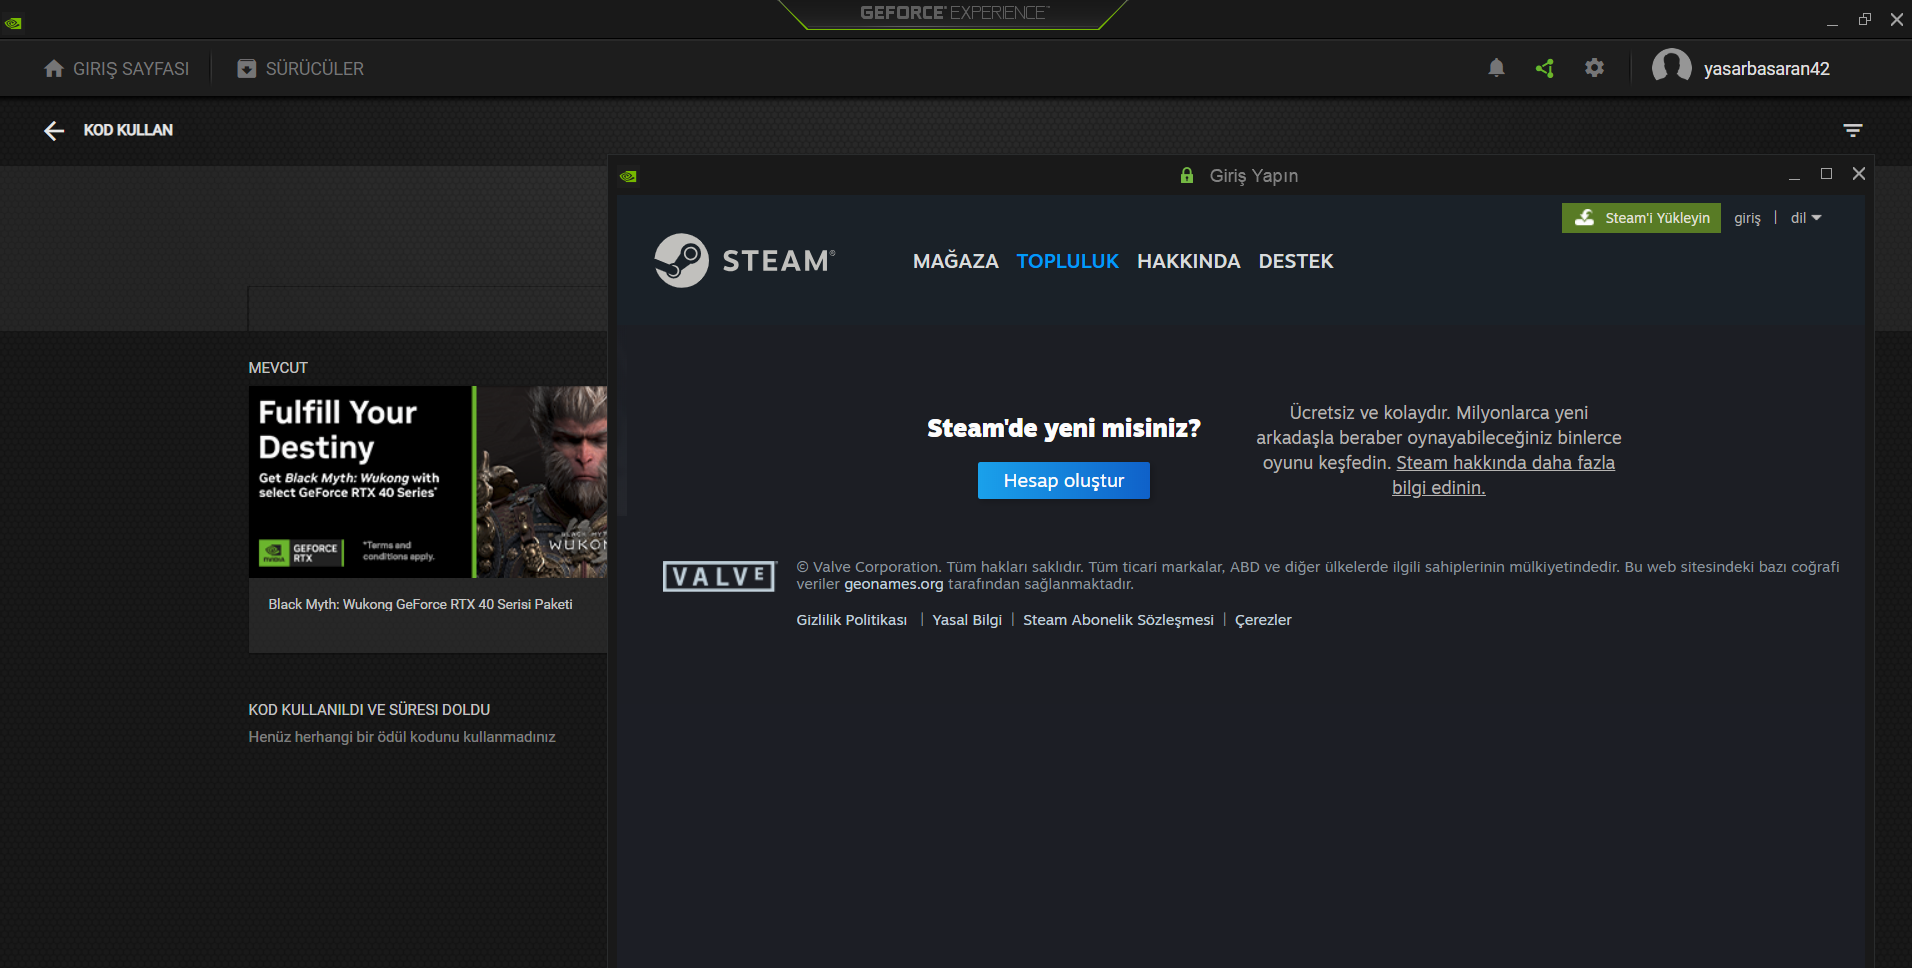Click Steam'i Yükleyin button
The height and width of the screenshot is (968, 1912).
(1641, 218)
